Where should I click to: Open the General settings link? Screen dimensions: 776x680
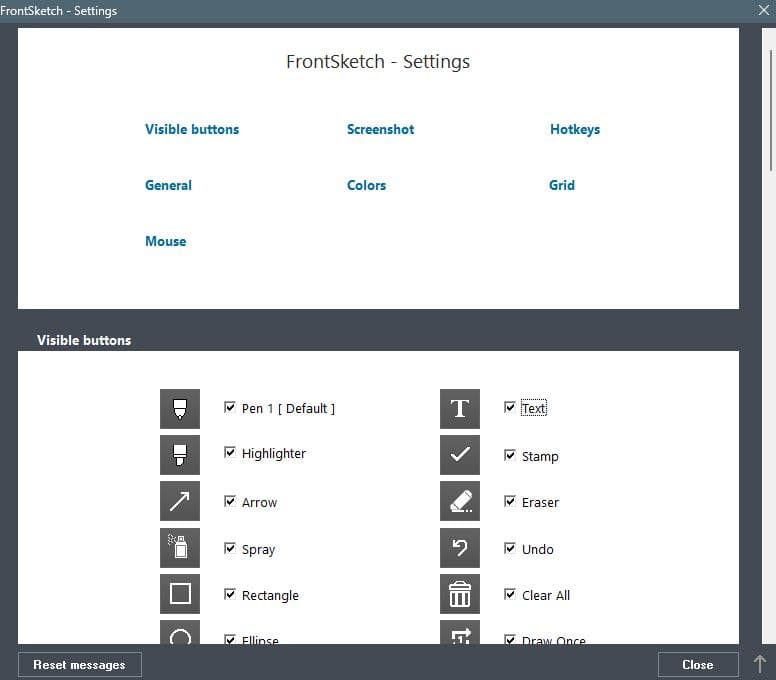(168, 185)
